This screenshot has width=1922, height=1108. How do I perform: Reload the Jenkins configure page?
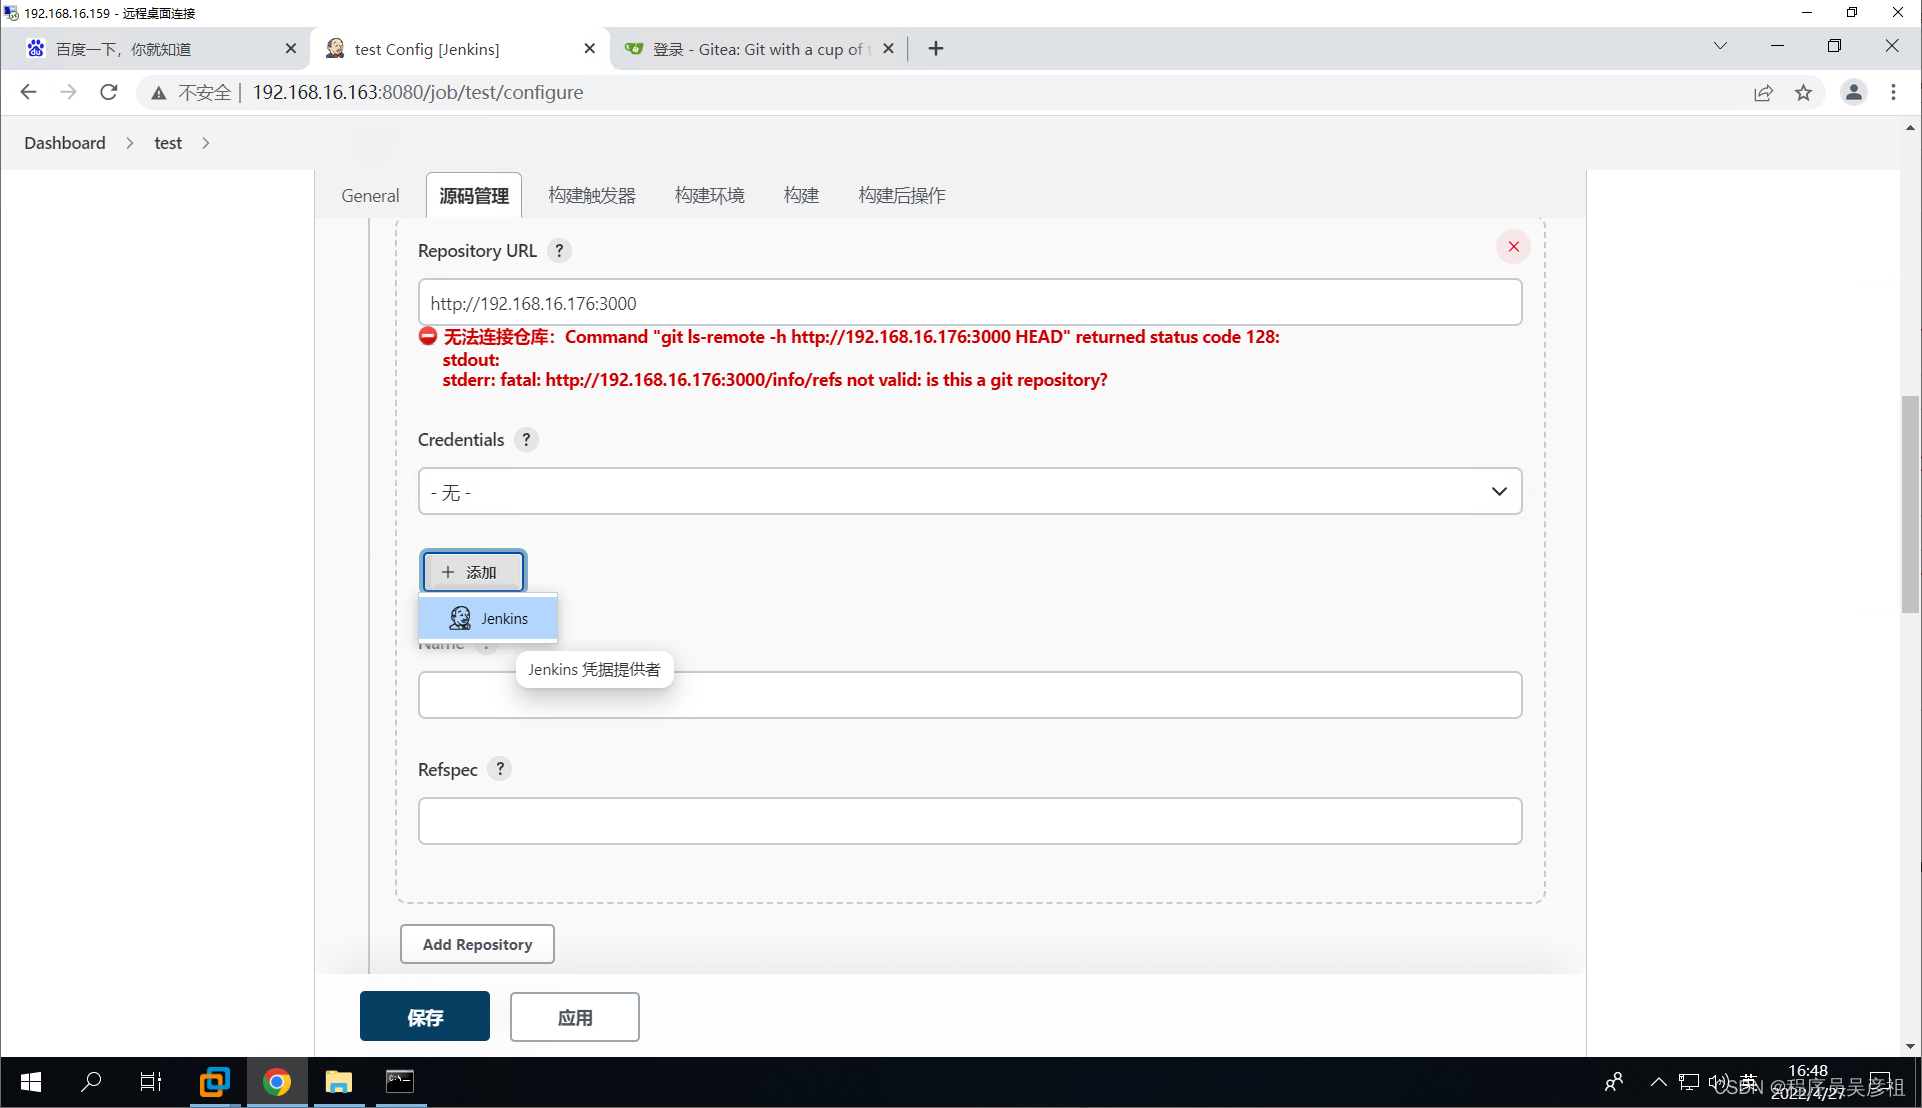109,92
